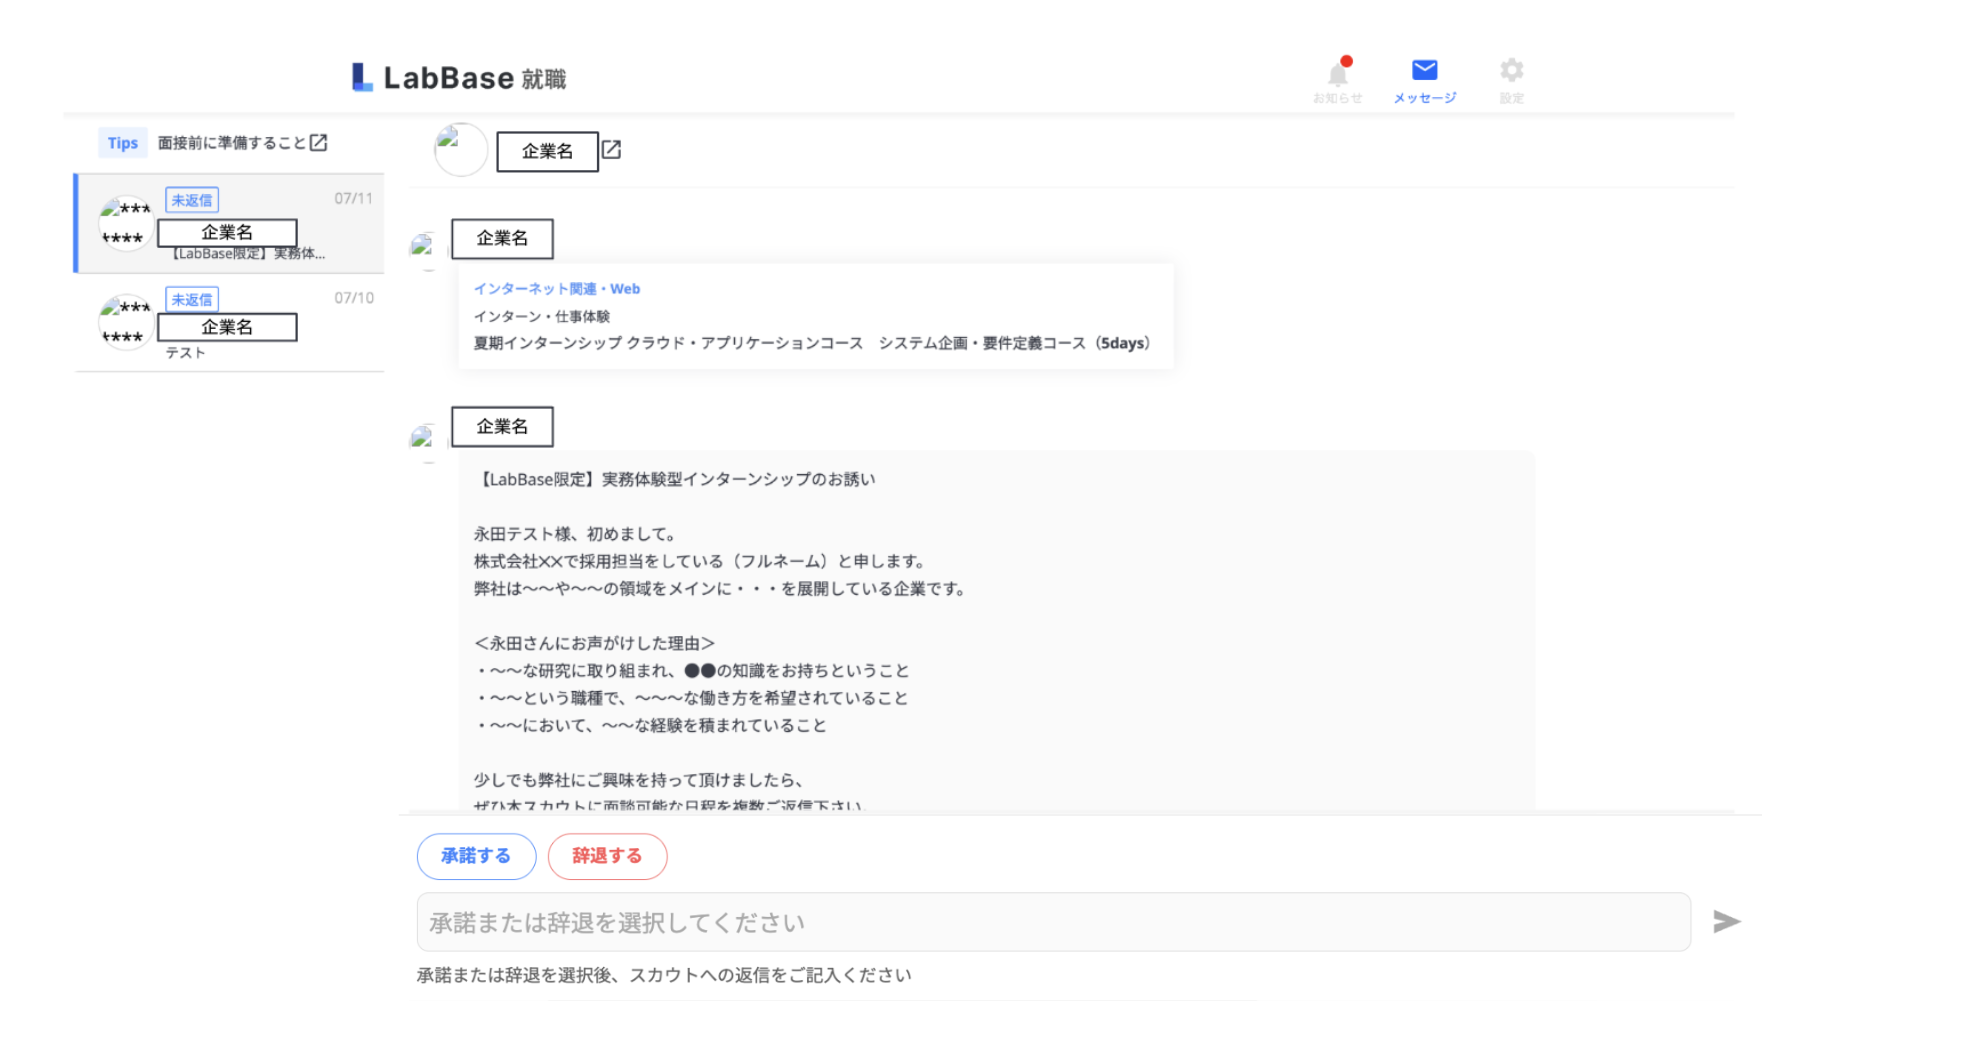This screenshot has width=1964, height=1042.
Task: Open the インターネット関連・Web category link
Action: [x=556, y=288]
